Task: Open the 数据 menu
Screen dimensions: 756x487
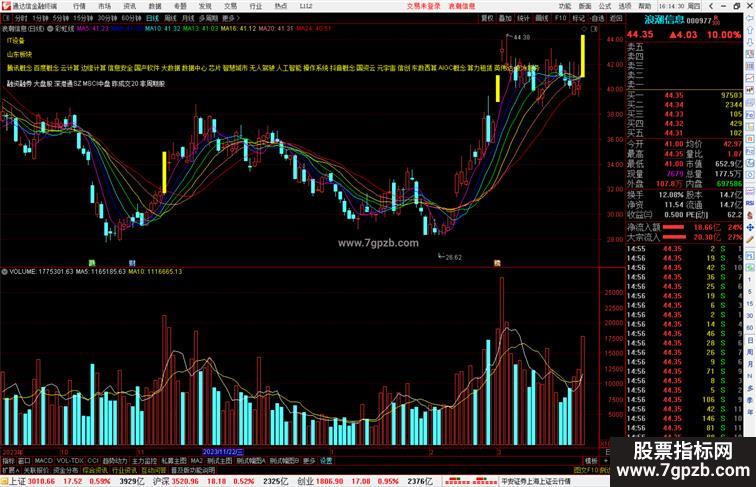Action: pyautogui.click(x=155, y=6)
